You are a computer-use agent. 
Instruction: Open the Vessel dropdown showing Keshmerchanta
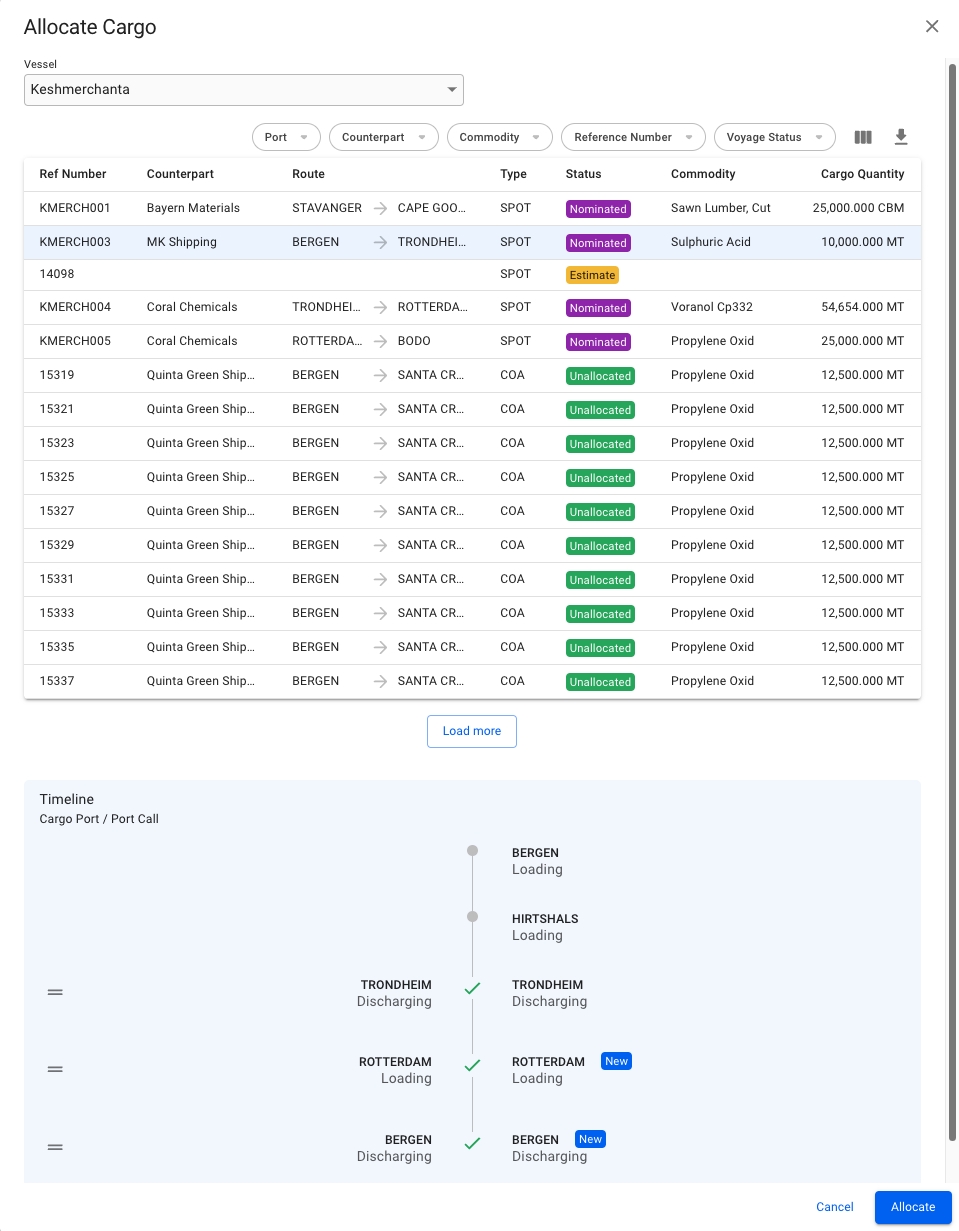(243, 90)
